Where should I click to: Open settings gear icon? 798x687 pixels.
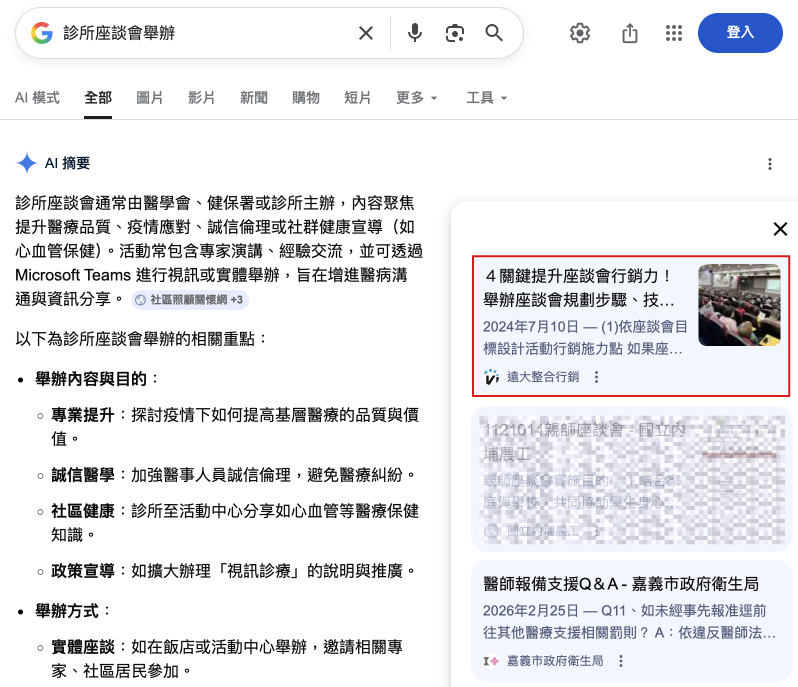click(580, 33)
